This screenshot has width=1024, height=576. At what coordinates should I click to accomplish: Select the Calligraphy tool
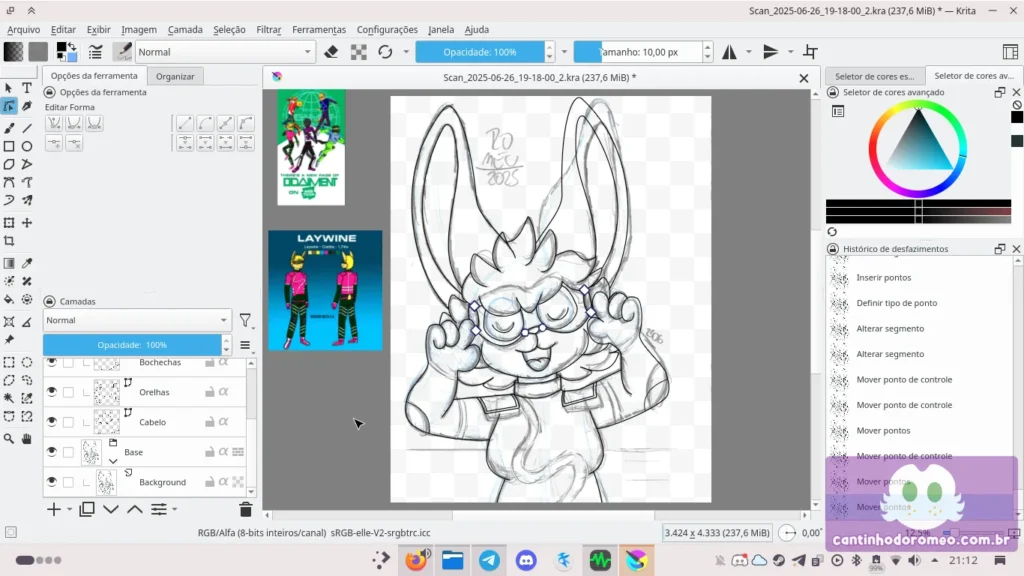pos(27,106)
